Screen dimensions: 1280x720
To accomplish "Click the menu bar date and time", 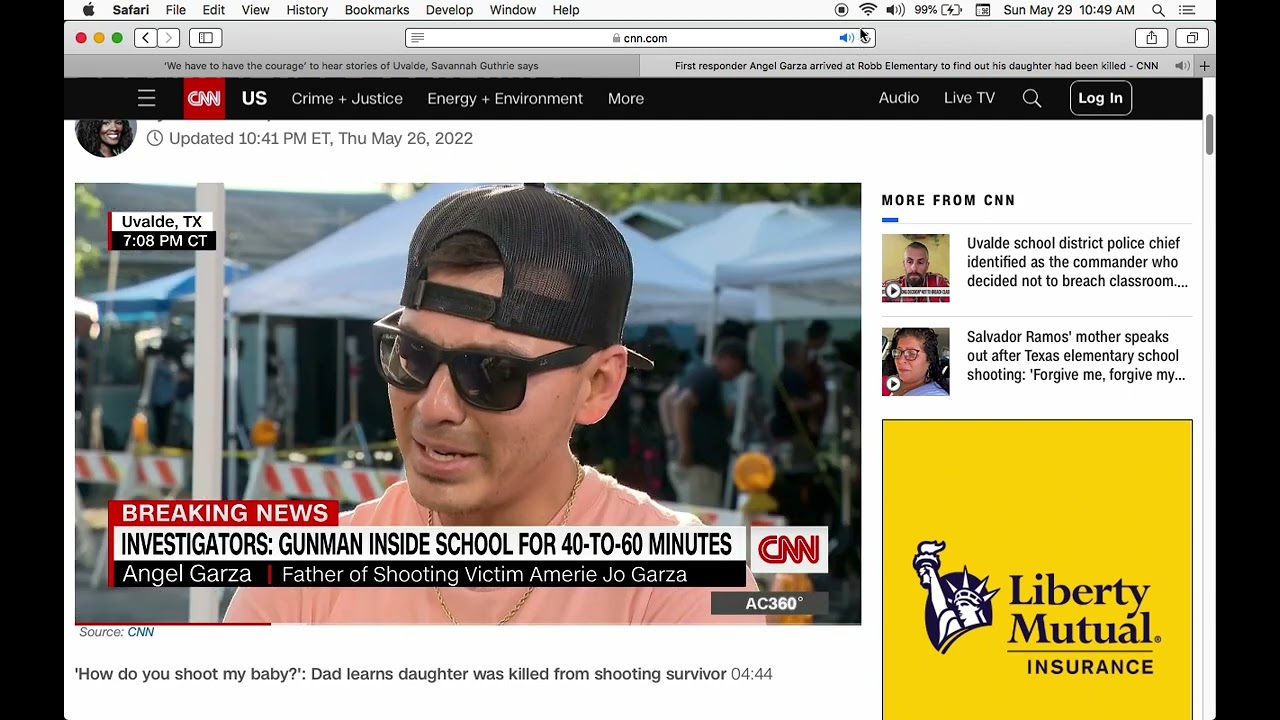I will [1069, 10].
